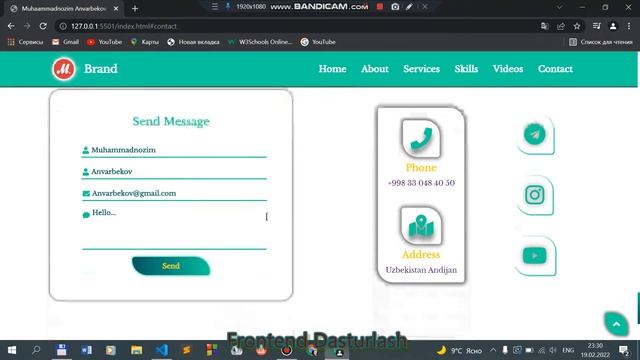Open ENG language switcher in tray
The image size is (640, 360).
pyautogui.click(x=568, y=350)
